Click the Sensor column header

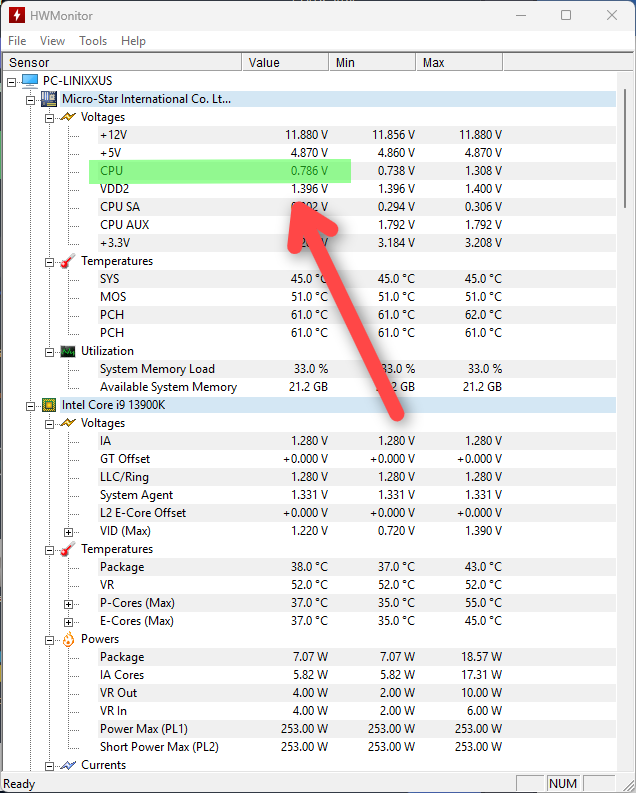point(122,62)
